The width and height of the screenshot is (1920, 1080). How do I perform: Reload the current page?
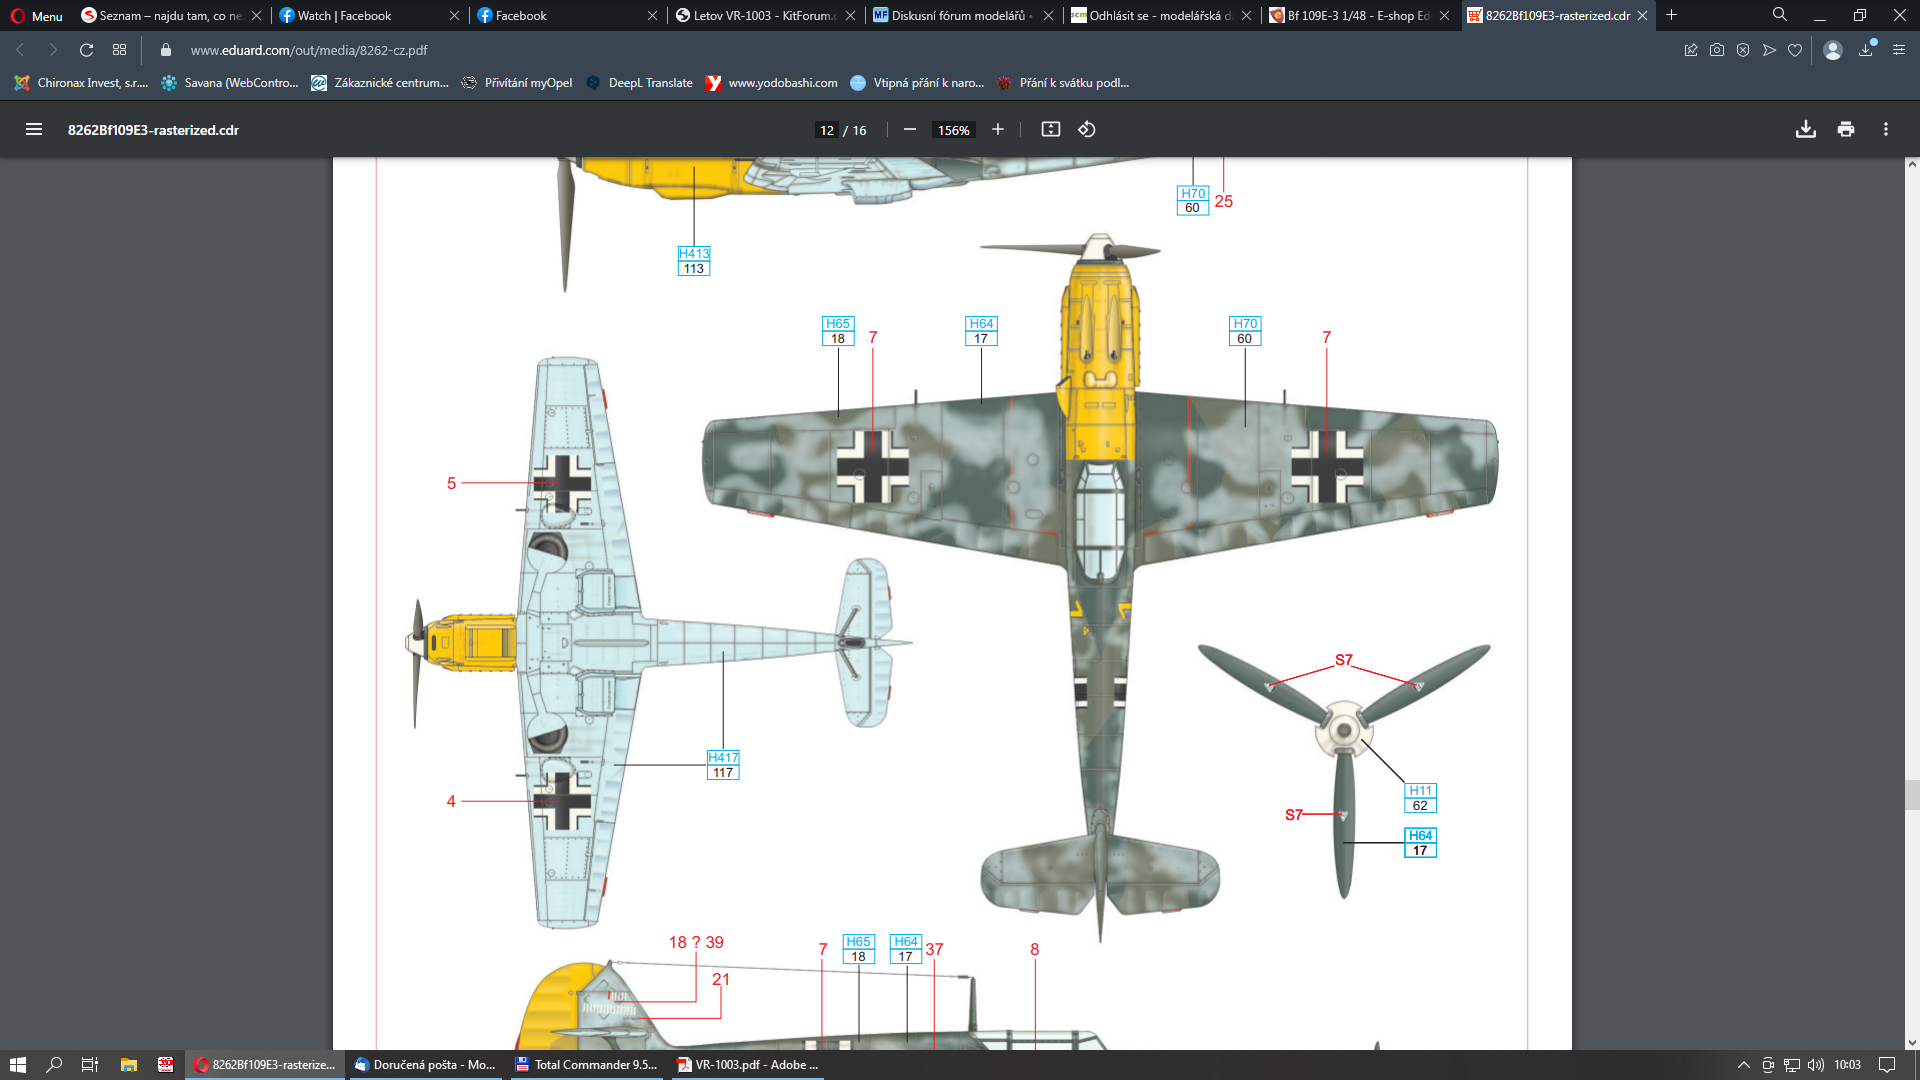coord(86,50)
